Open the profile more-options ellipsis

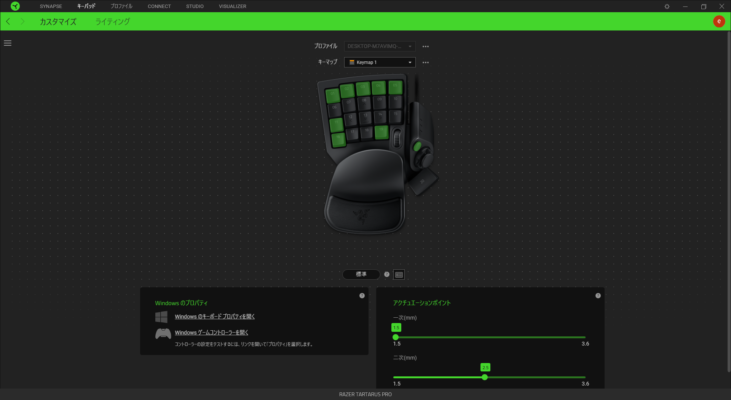click(426, 47)
